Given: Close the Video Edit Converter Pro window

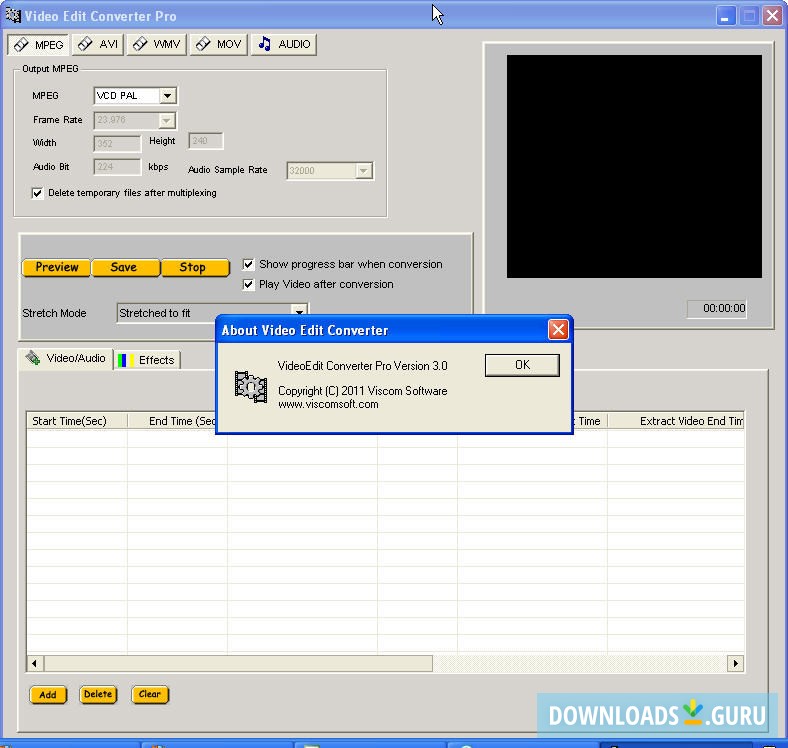Looking at the screenshot, I should pyautogui.click(x=772, y=16).
